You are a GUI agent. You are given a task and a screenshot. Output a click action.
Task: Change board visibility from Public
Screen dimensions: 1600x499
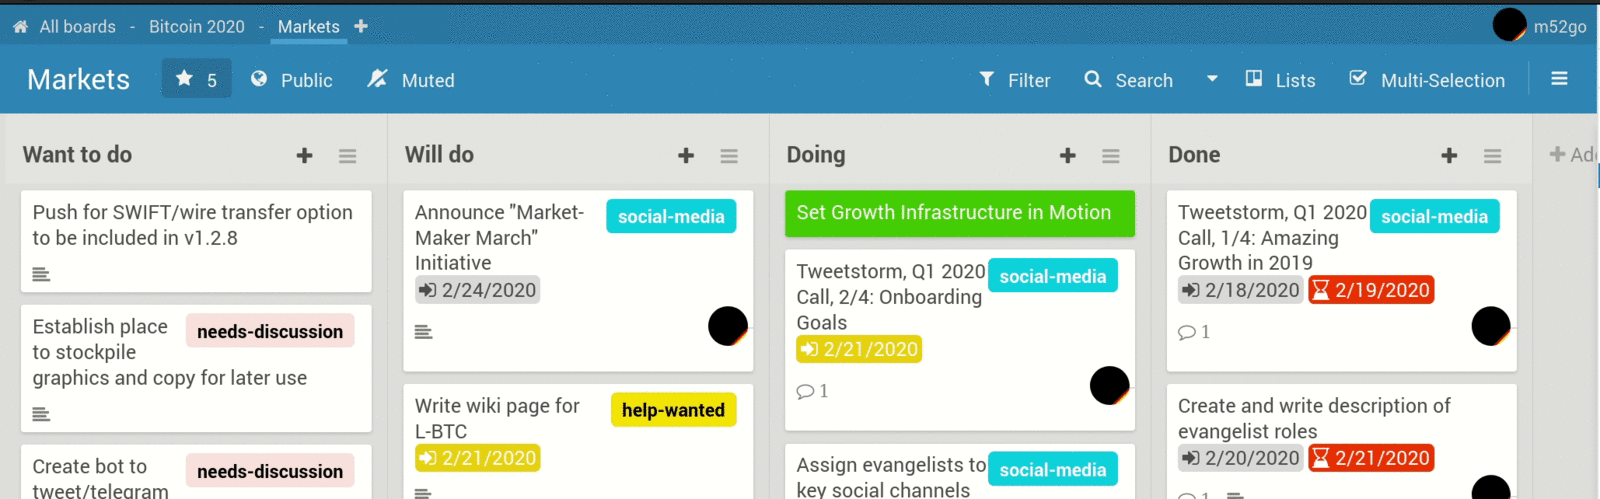292,80
